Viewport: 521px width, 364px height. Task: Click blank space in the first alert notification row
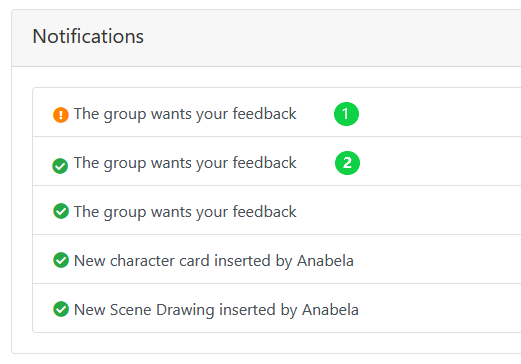[x=440, y=113]
